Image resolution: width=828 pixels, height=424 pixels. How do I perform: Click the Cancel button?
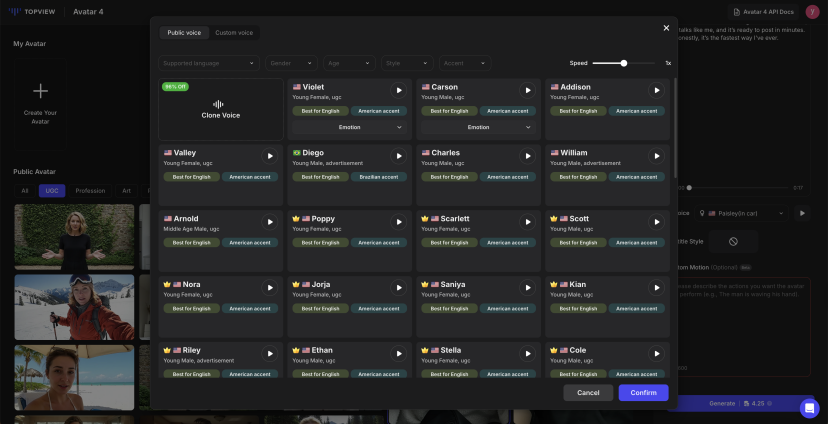point(588,393)
